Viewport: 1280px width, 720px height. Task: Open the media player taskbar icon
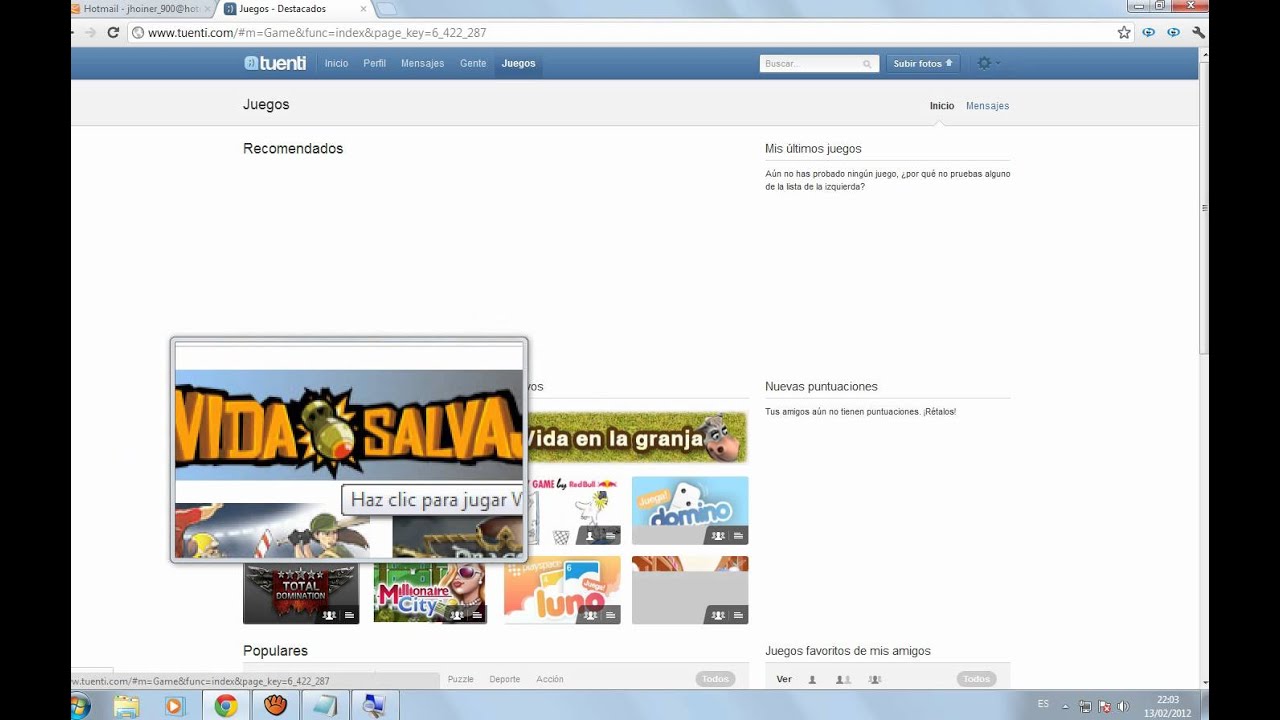(x=175, y=706)
